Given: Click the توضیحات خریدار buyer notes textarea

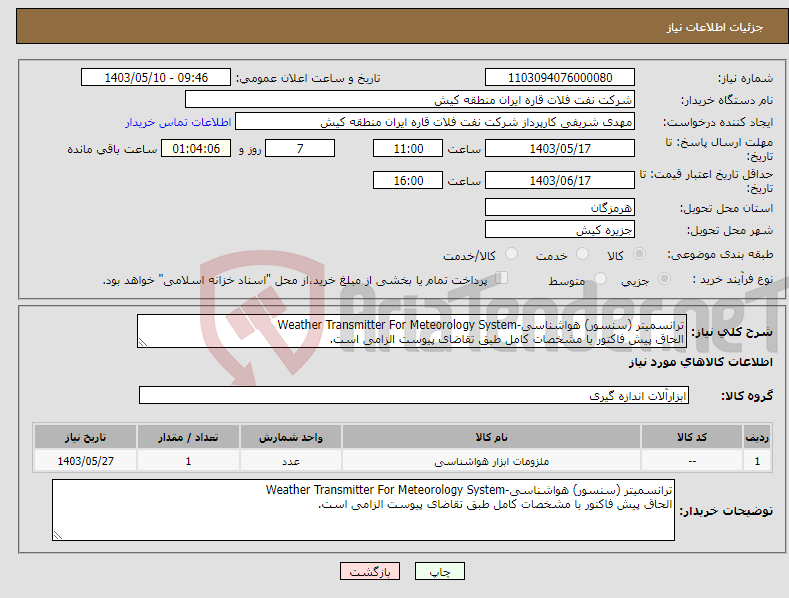Looking at the screenshot, I should 363,510.
